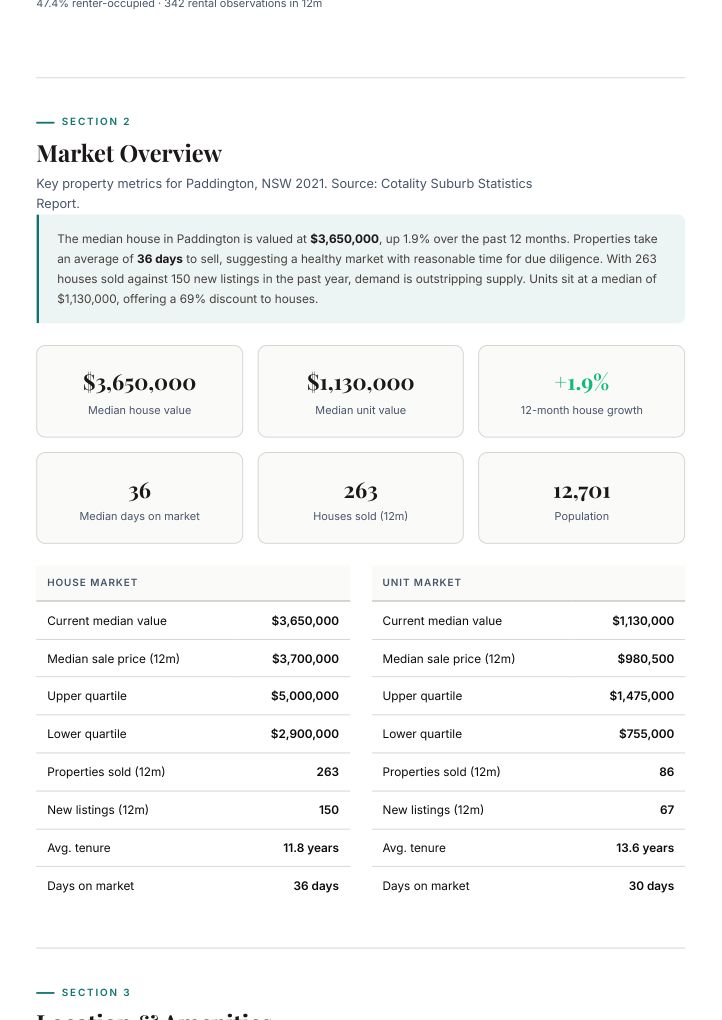Click the unit New listings (12m) label
This screenshot has height=1020, width=722.
tap(433, 810)
